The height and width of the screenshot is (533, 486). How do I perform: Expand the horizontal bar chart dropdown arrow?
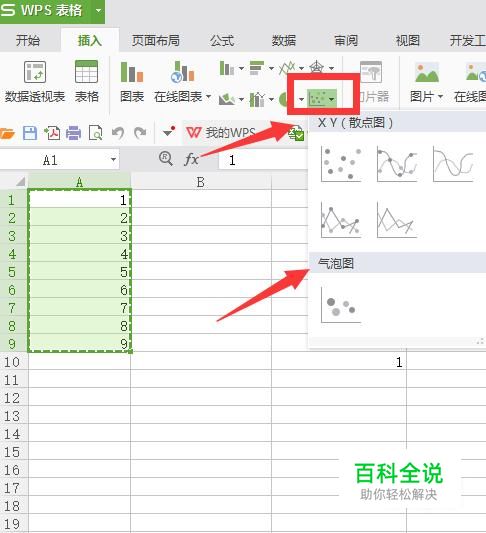tap(271, 68)
